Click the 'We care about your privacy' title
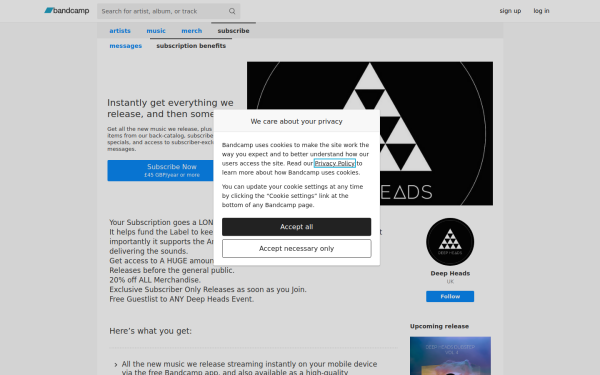The image size is (600, 375). pos(296,121)
